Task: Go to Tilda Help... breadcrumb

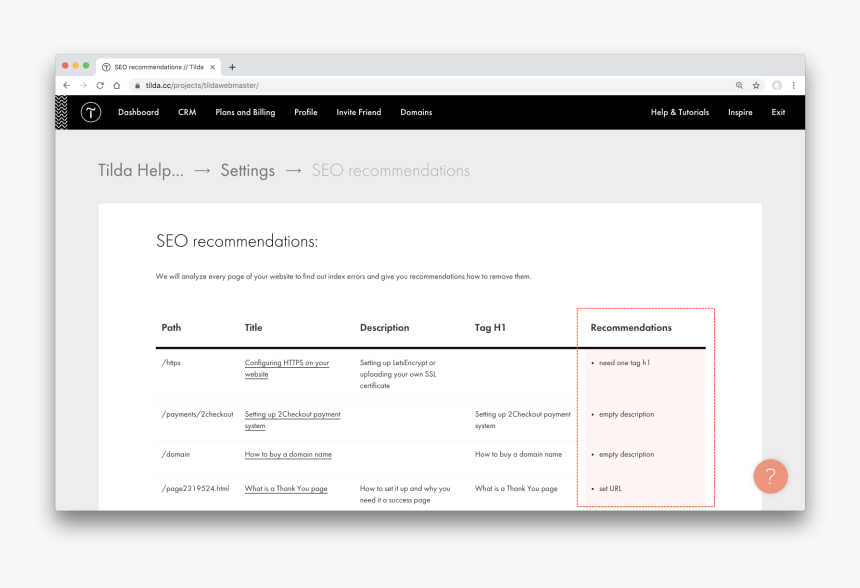Action: point(141,171)
